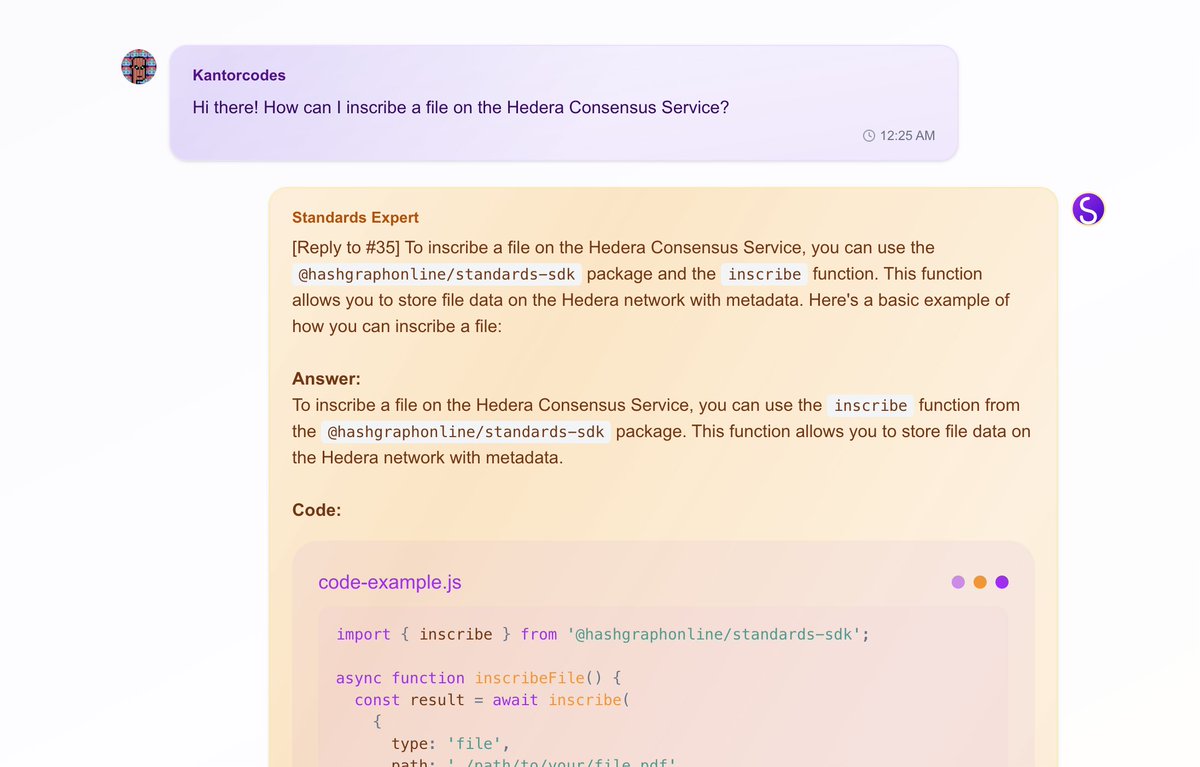Click the 12:25 AM timestamp

click(x=908, y=135)
